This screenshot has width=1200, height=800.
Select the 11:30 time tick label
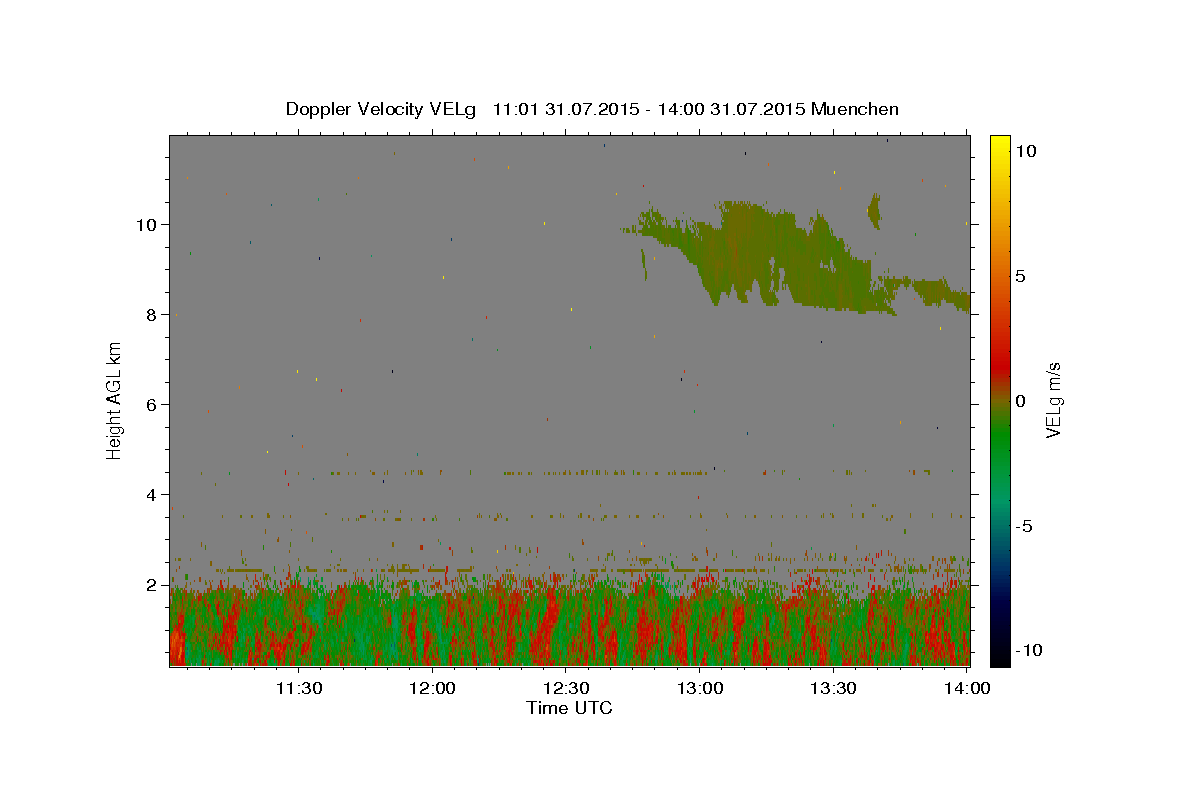coord(298,688)
